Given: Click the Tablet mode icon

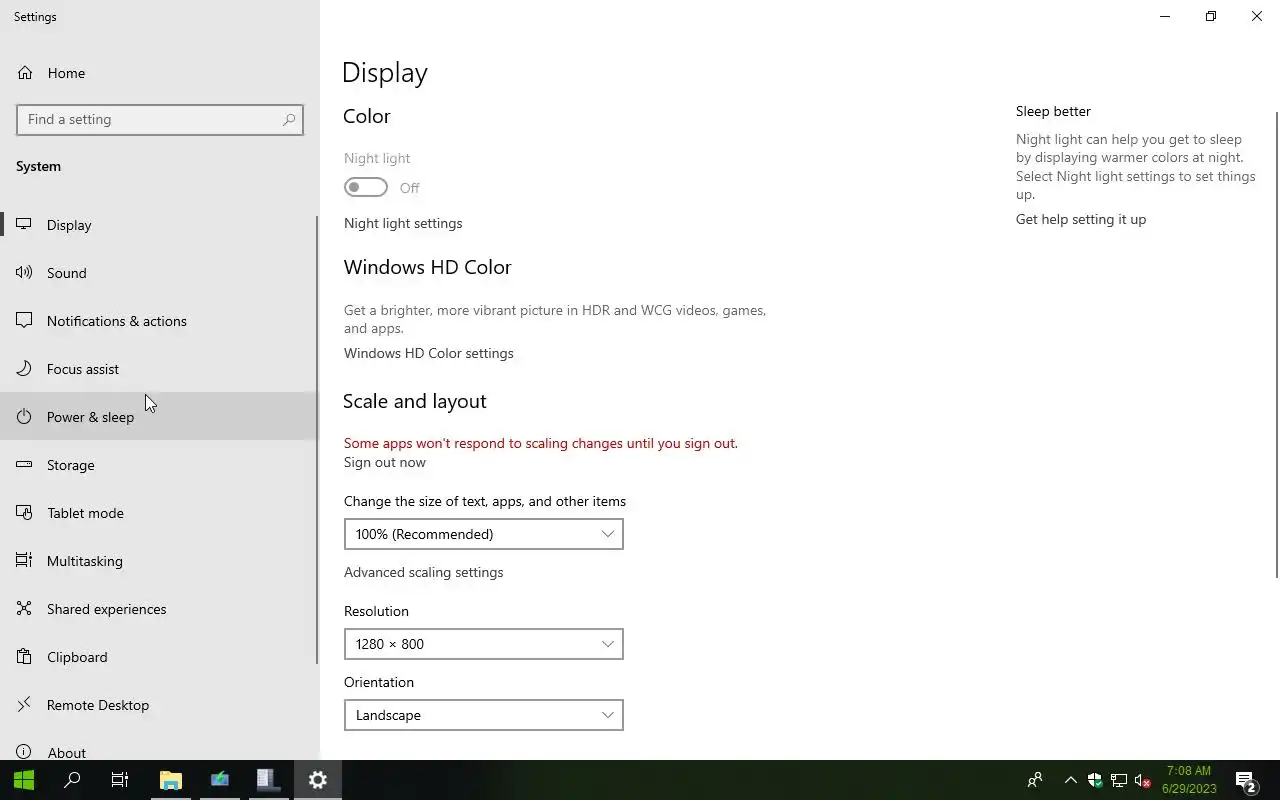Looking at the screenshot, I should click(x=24, y=513).
